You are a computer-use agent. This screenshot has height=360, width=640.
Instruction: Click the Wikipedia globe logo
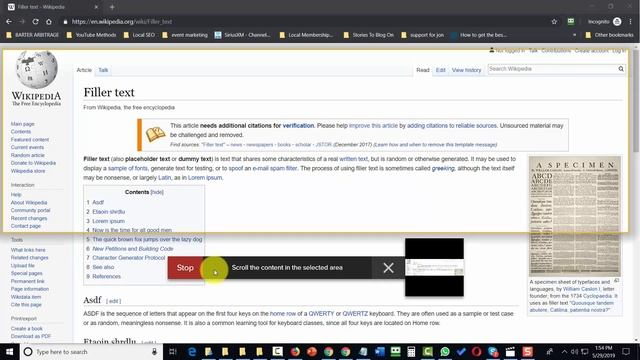pyautogui.click(x=36, y=69)
